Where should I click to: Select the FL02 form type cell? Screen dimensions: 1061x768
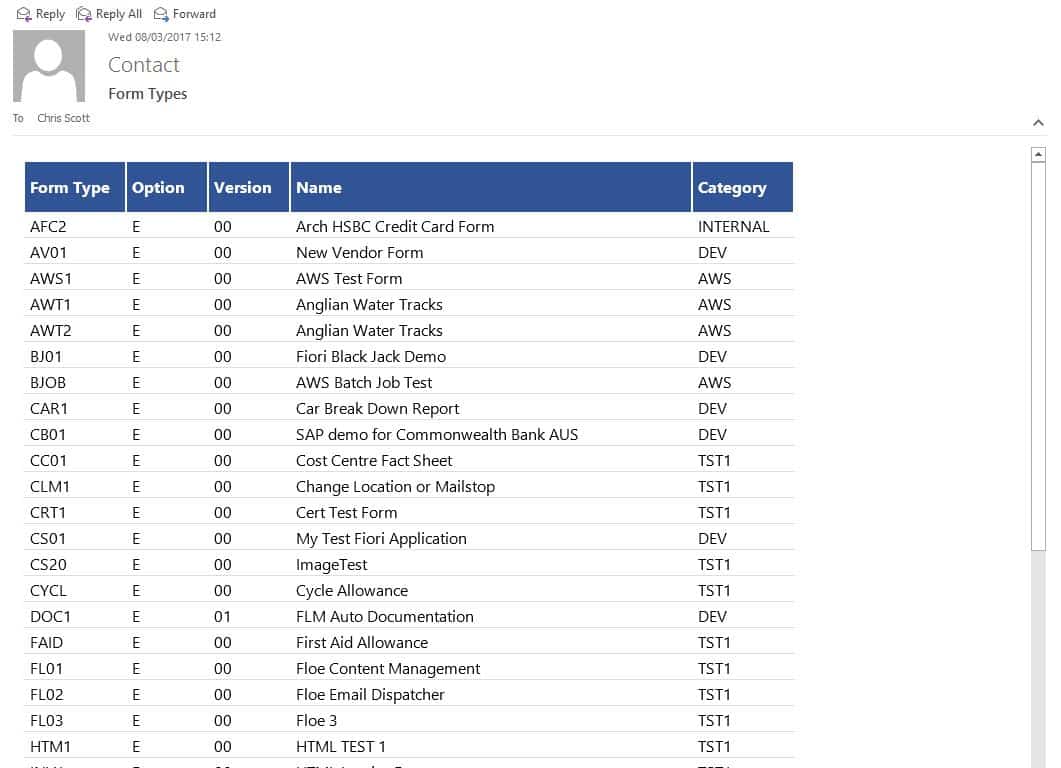pos(47,695)
